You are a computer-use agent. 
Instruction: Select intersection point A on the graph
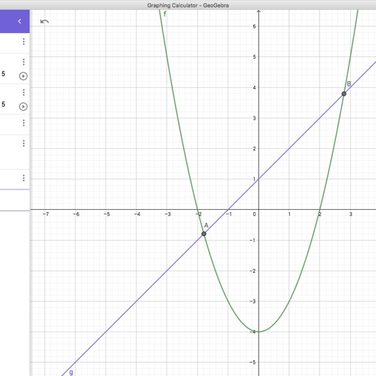[x=204, y=234]
